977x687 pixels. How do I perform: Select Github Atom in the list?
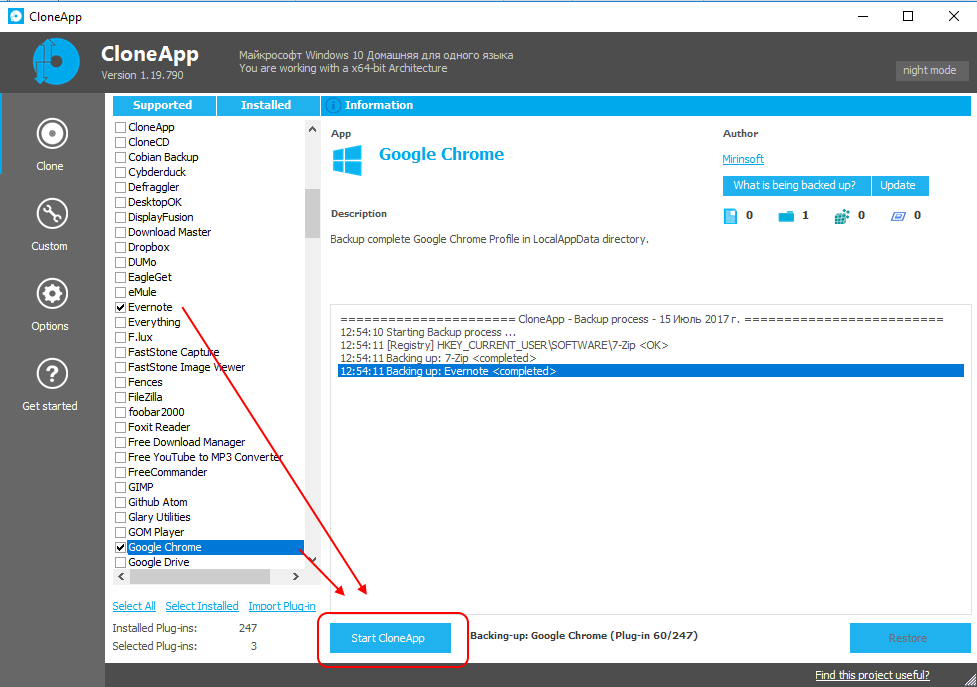tap(158, 502)
